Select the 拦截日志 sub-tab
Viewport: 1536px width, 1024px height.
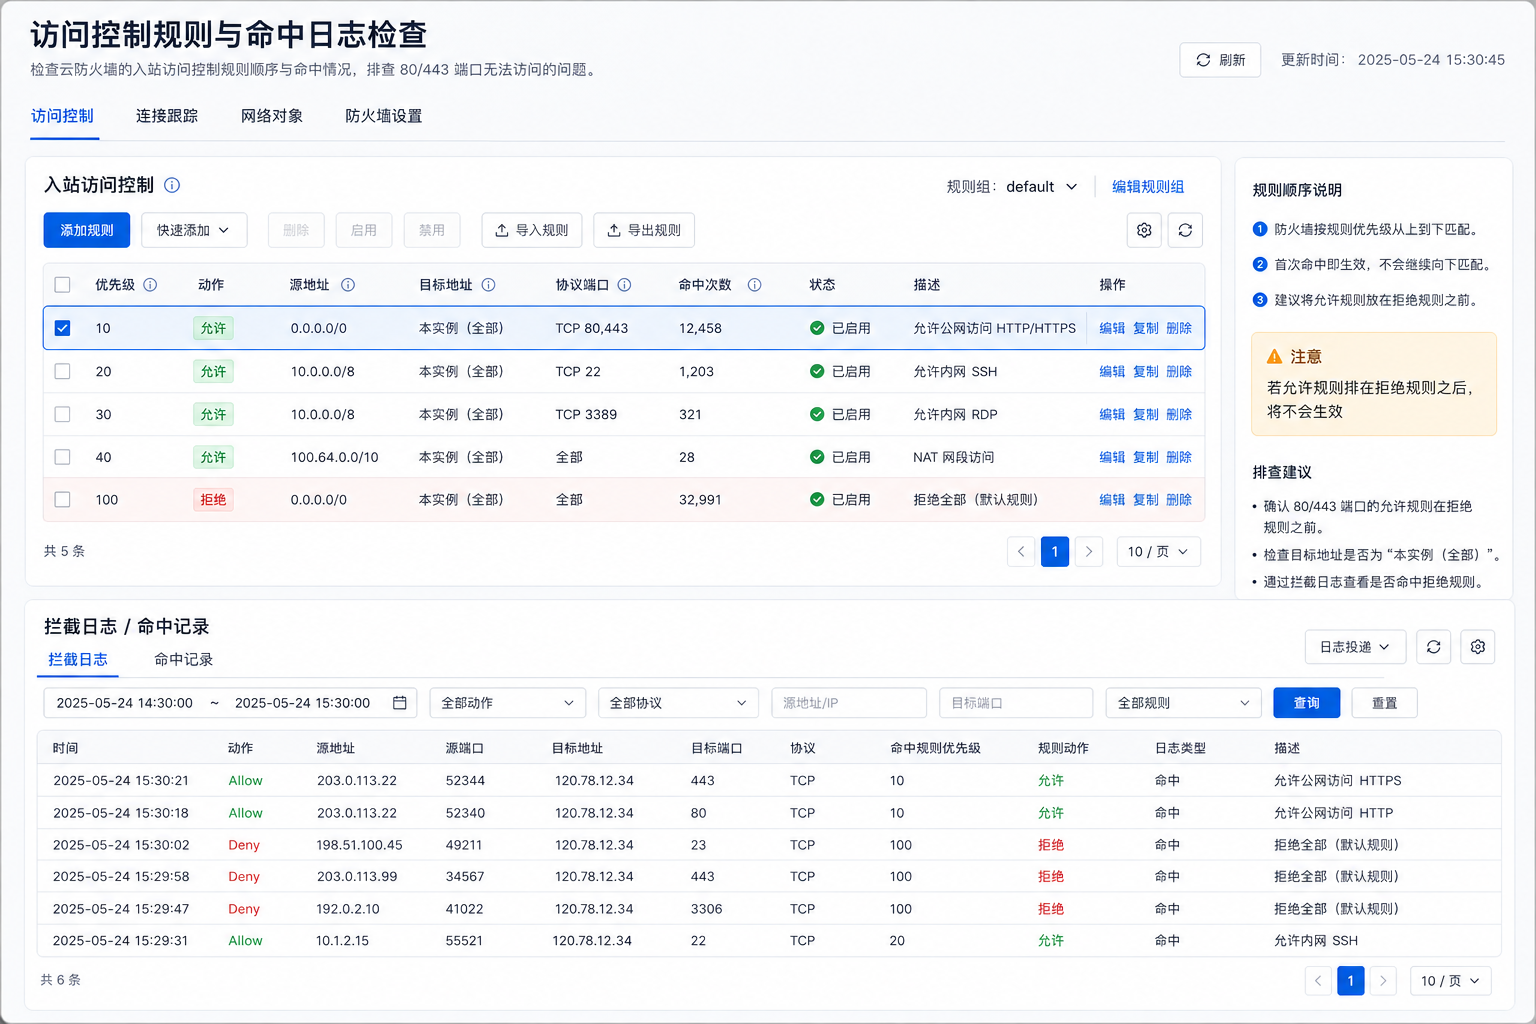click(x=78, y=660)
